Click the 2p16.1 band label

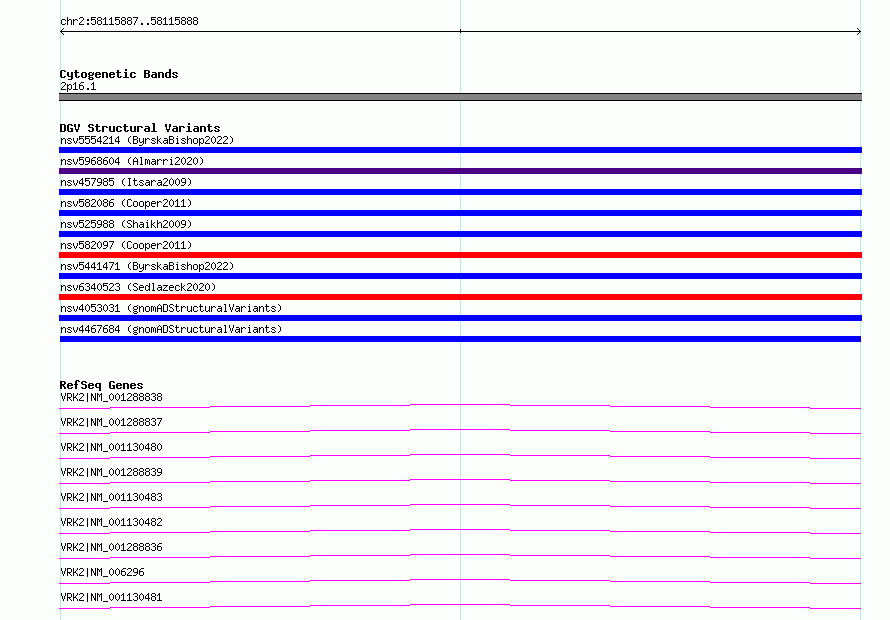click(78, 86)
